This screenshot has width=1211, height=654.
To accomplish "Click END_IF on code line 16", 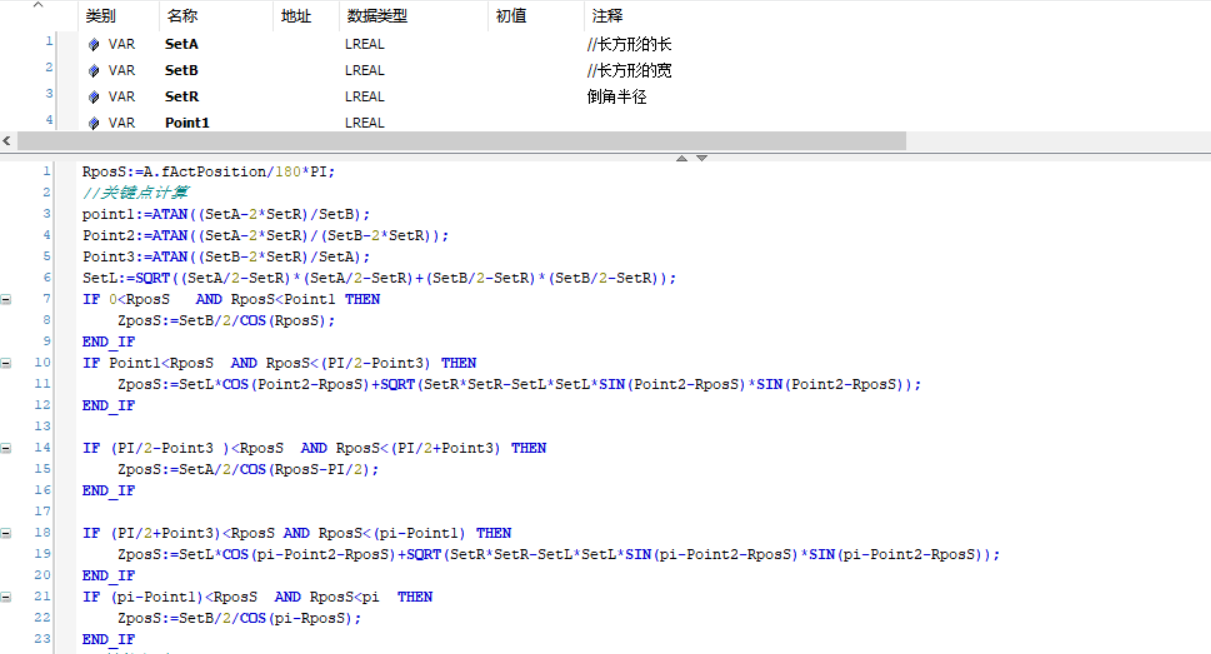I will [108, 491].
